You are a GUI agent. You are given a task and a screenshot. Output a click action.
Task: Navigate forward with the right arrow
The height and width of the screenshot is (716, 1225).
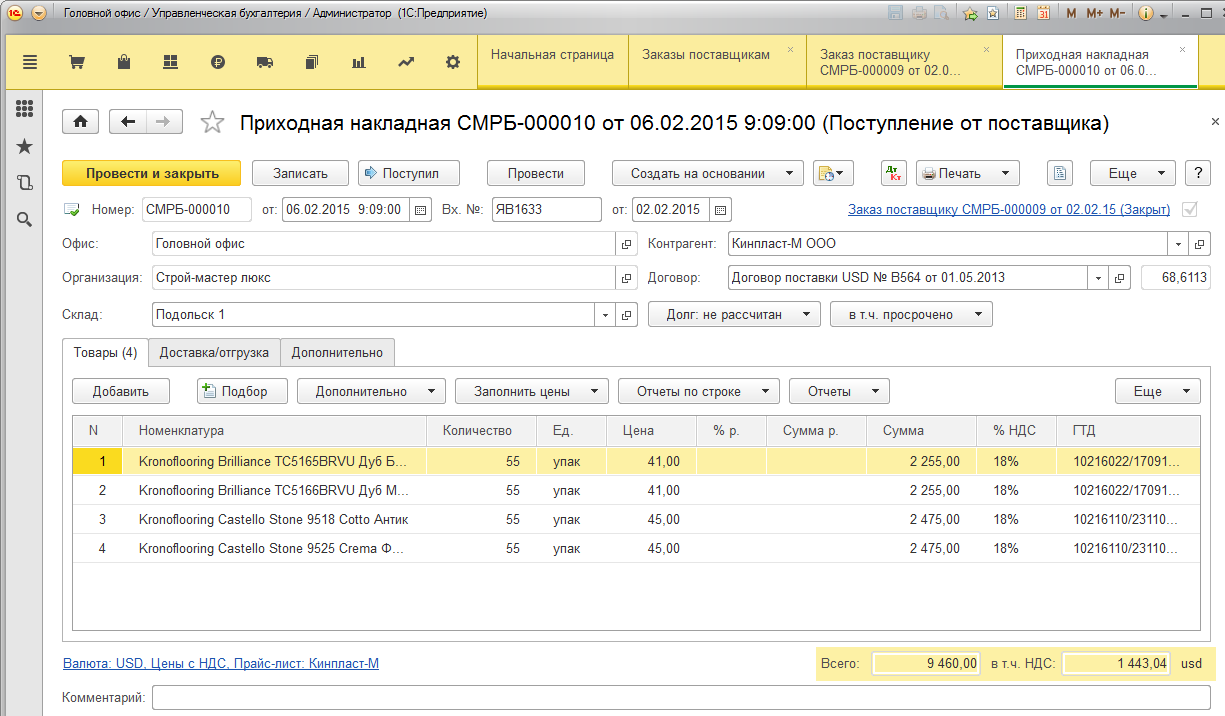click(164, 122)
